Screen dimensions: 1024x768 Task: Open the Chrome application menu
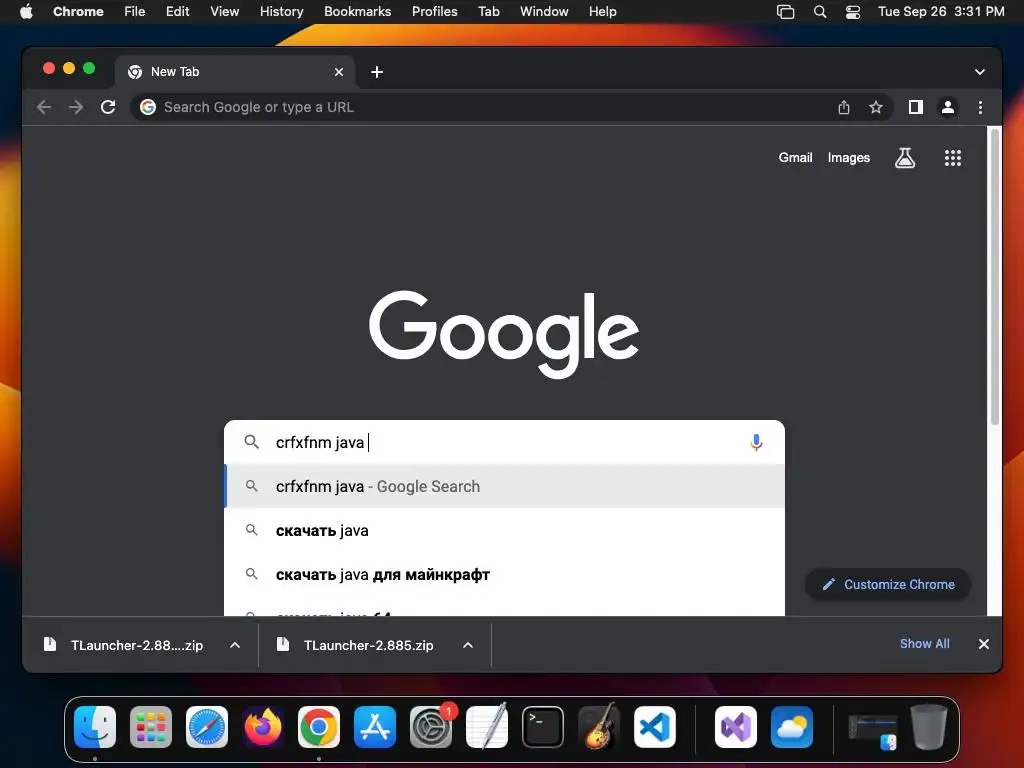point(78,12)
